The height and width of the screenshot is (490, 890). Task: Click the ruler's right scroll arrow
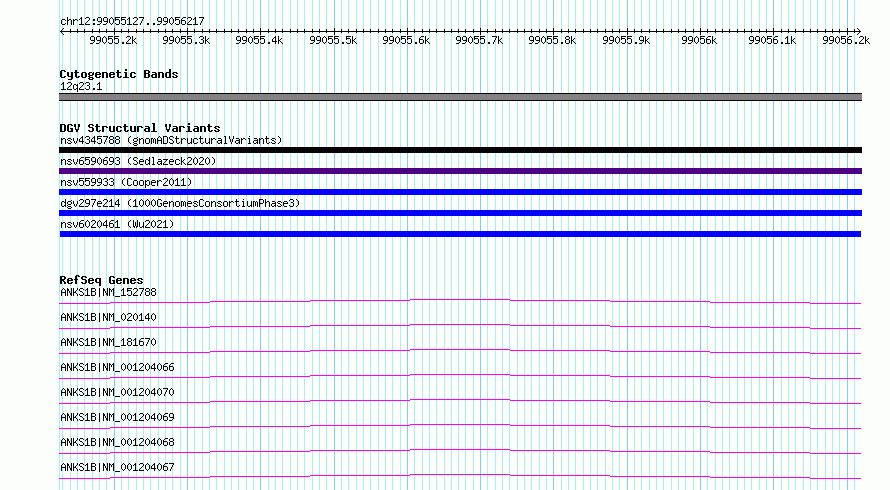point(858,31)
